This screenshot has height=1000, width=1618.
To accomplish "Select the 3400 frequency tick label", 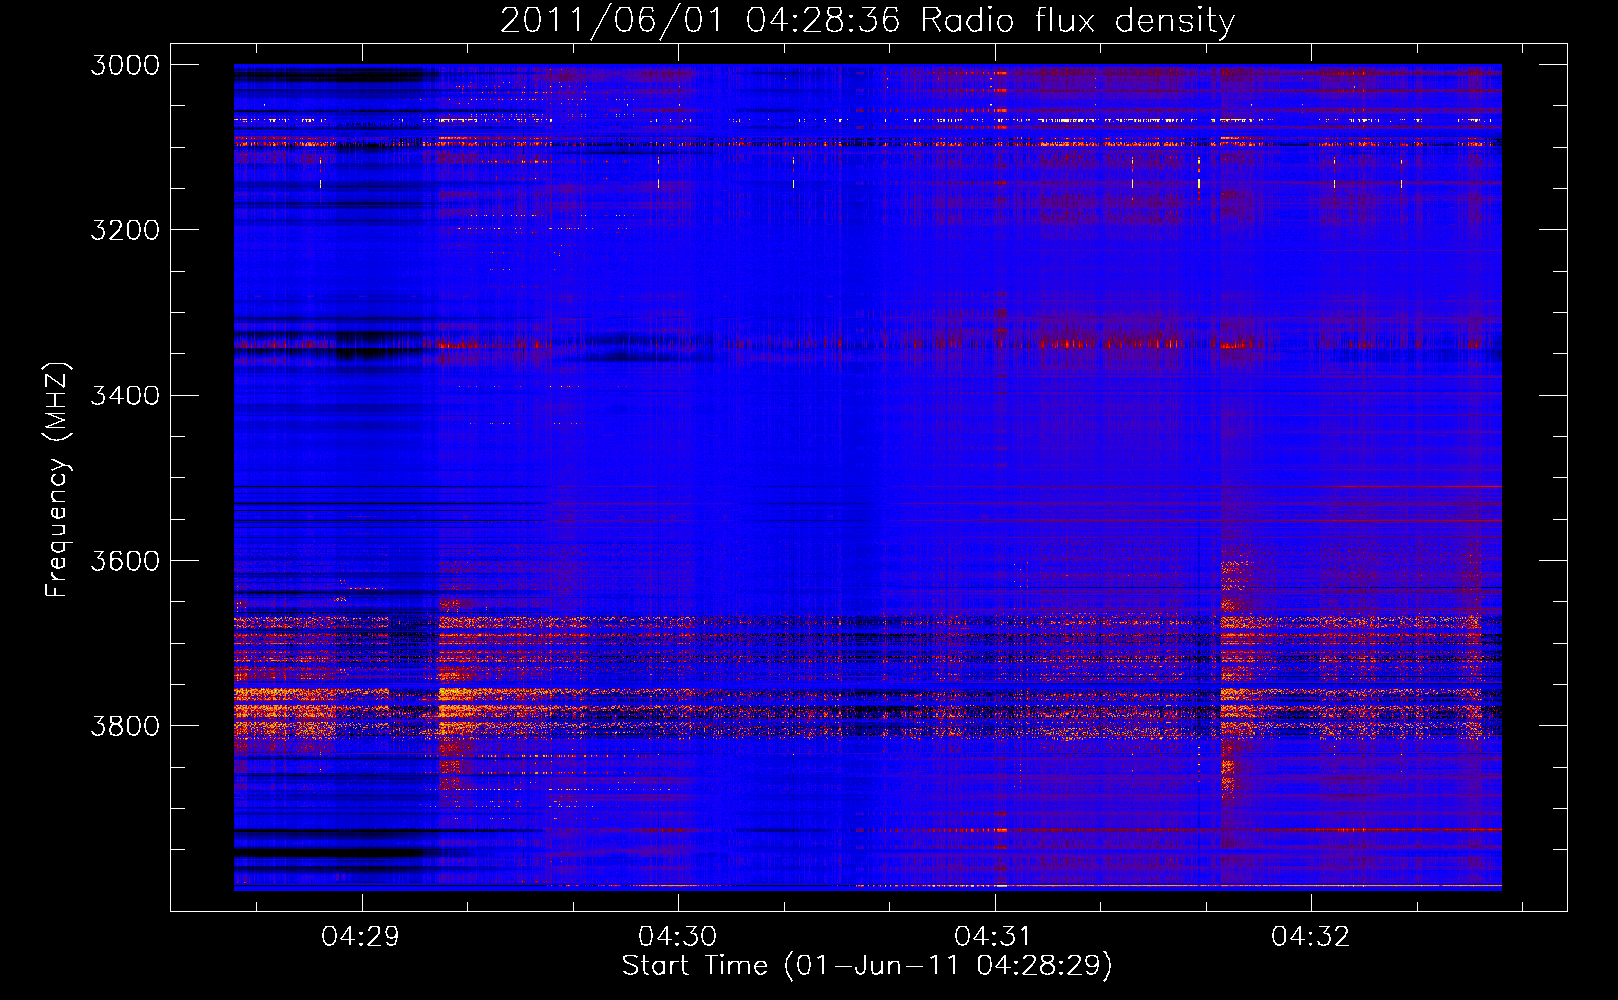I will point(125,395).
